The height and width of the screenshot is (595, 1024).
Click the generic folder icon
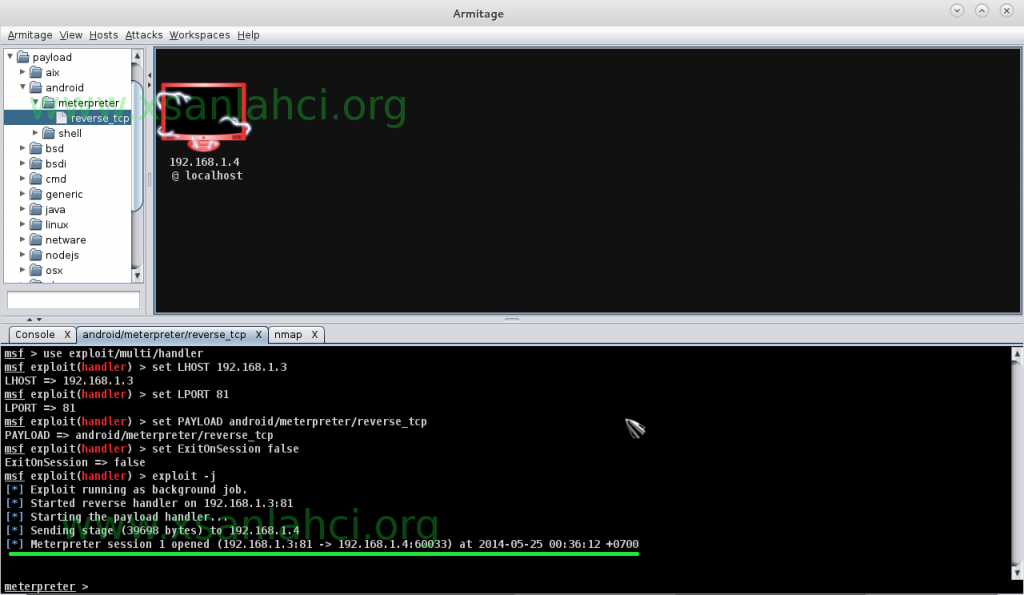point(36,194)
